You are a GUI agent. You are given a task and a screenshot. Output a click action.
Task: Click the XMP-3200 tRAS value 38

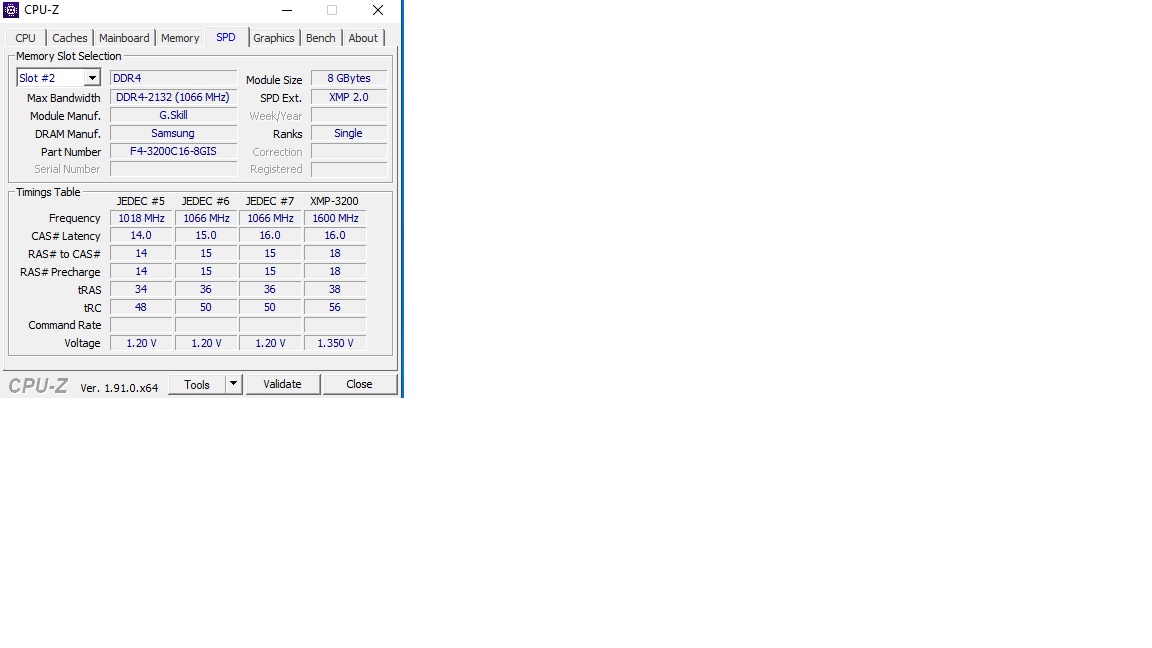point(335,289)
